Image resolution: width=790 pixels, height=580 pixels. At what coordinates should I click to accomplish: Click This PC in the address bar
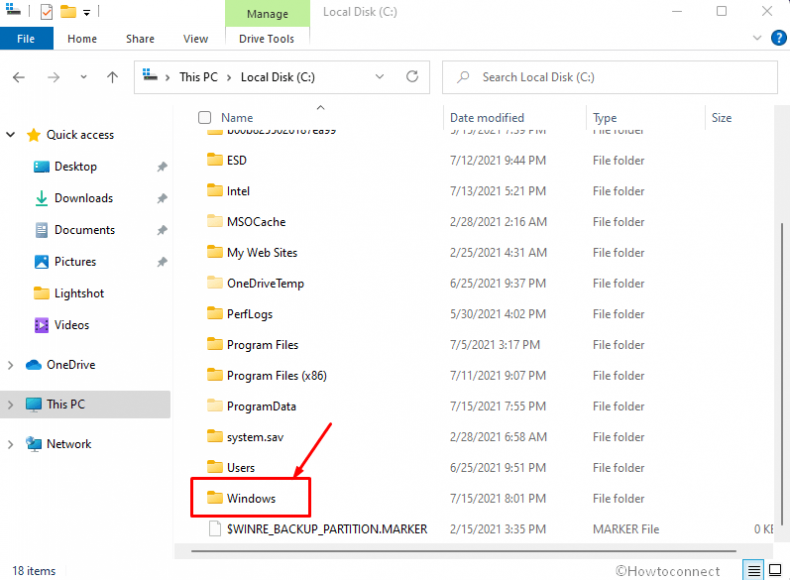coord(199,77)
